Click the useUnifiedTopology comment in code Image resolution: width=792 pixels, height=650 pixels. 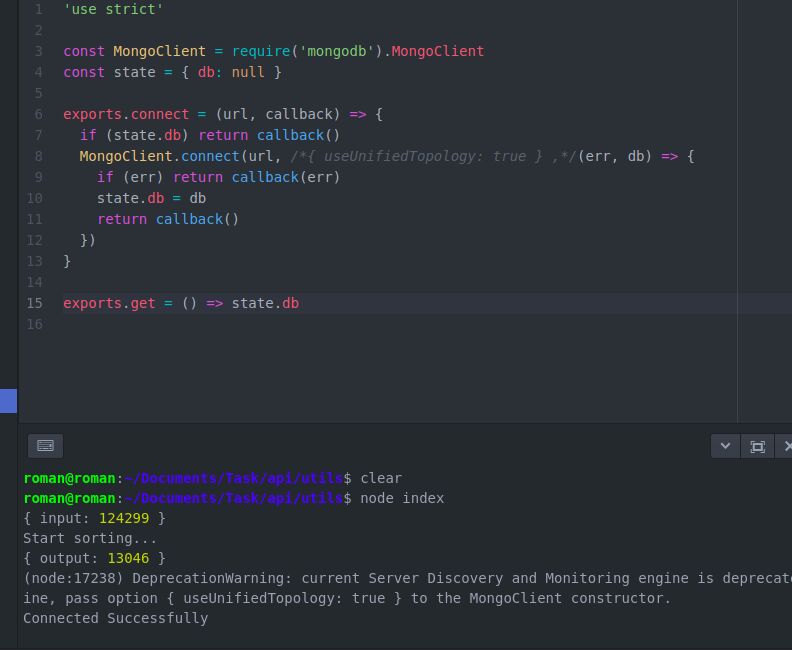pyautogui.click(x=433, y=156)
